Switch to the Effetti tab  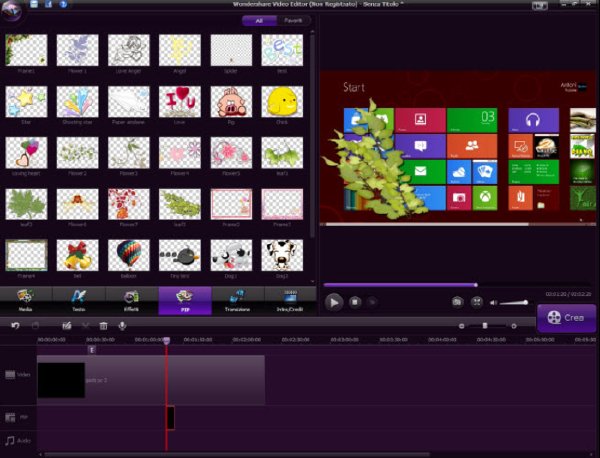[131, 301]
